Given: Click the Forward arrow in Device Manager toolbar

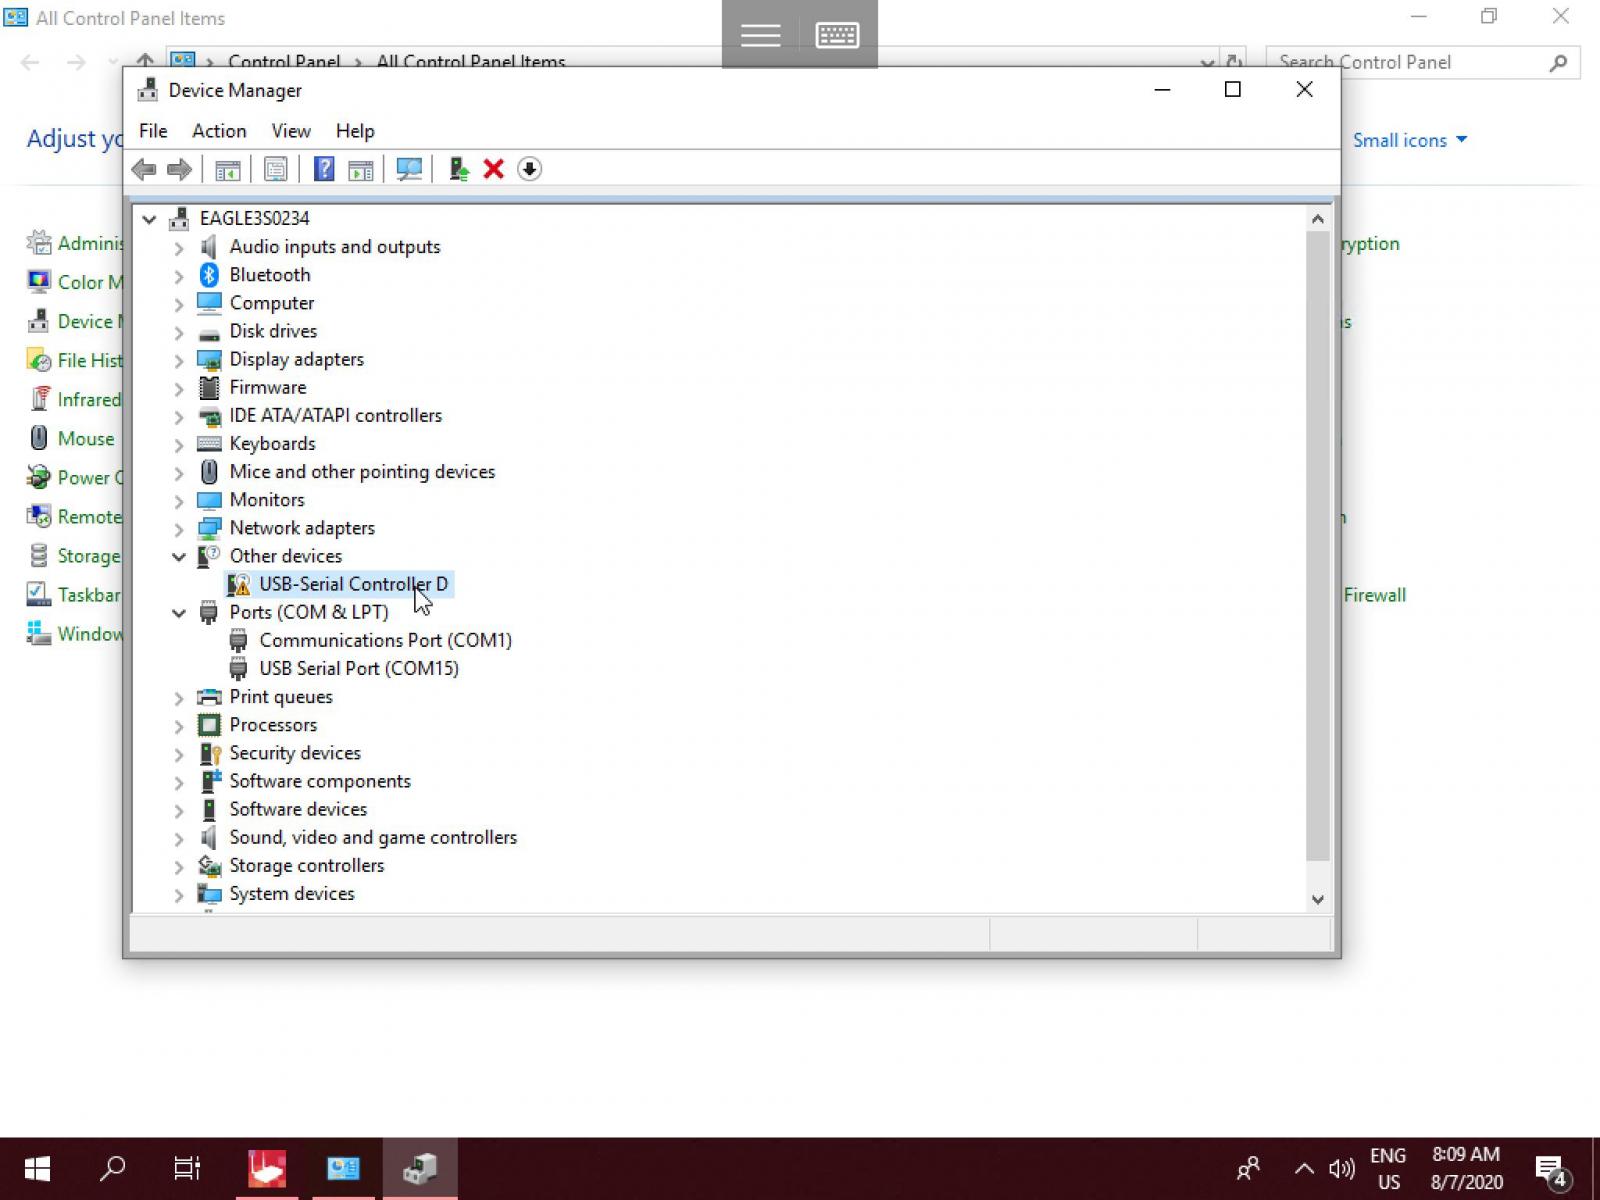Looking at the screenshot, I should click(x=179, y=169).
